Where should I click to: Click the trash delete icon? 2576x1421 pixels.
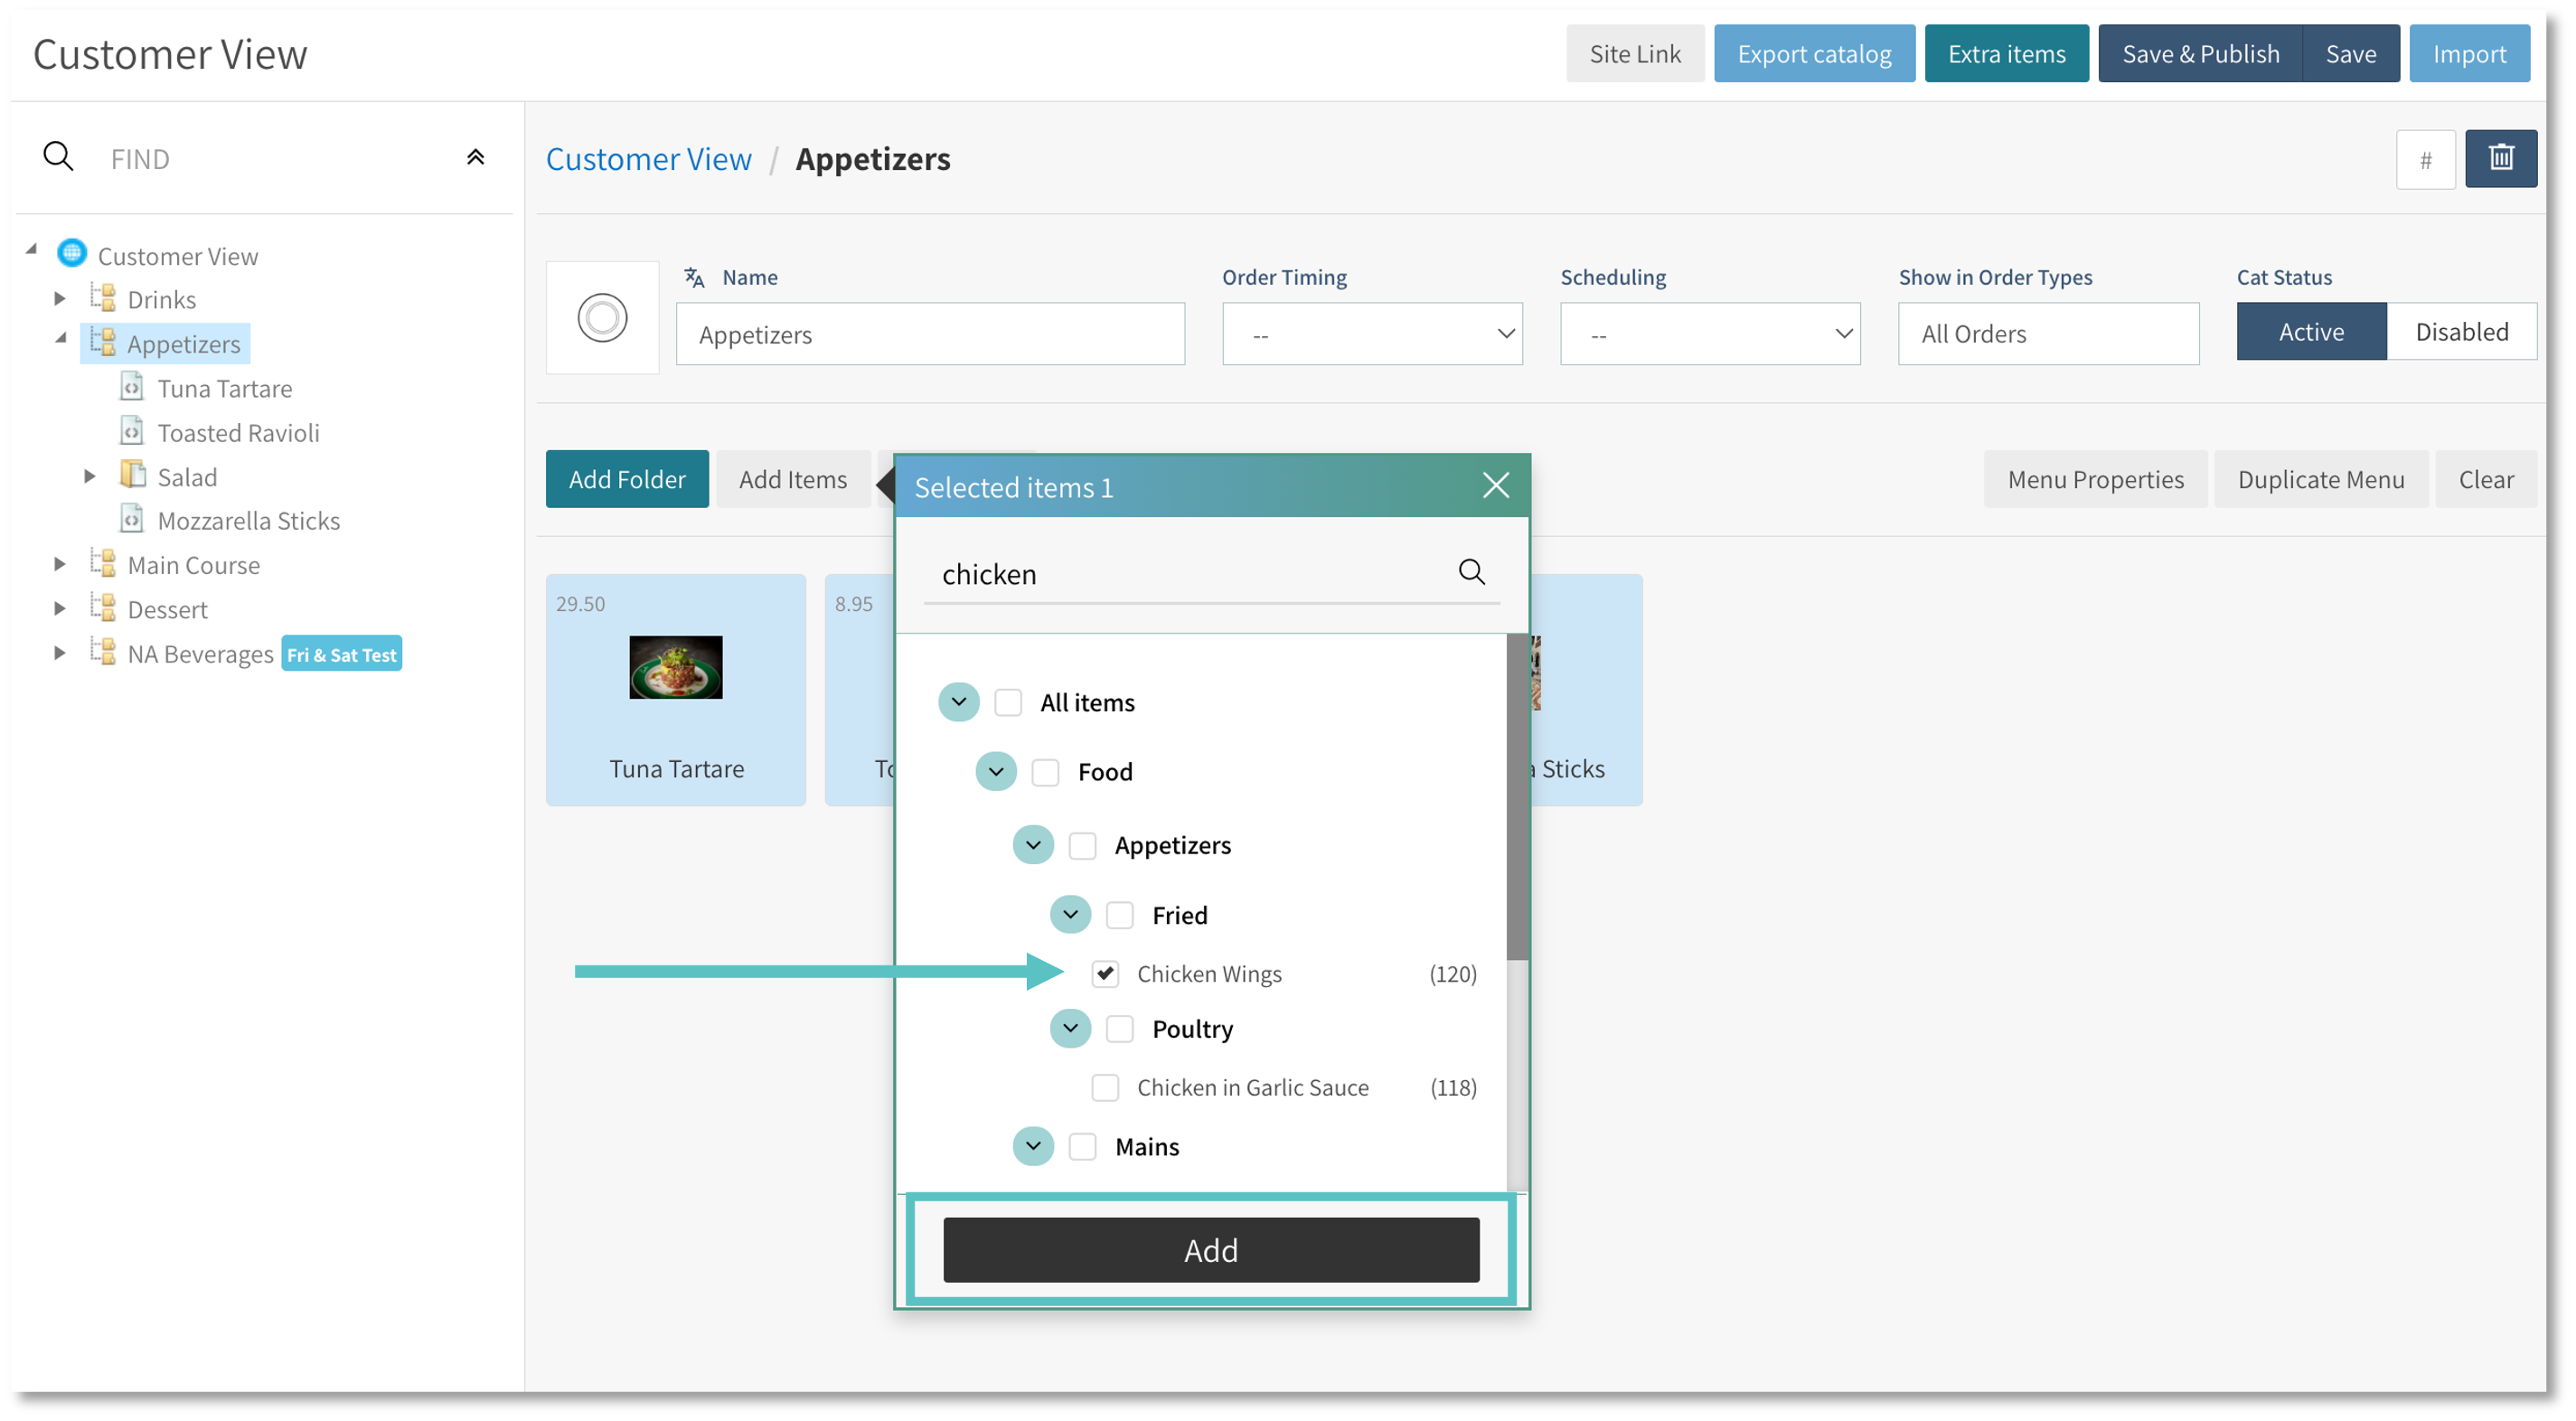2500,158
